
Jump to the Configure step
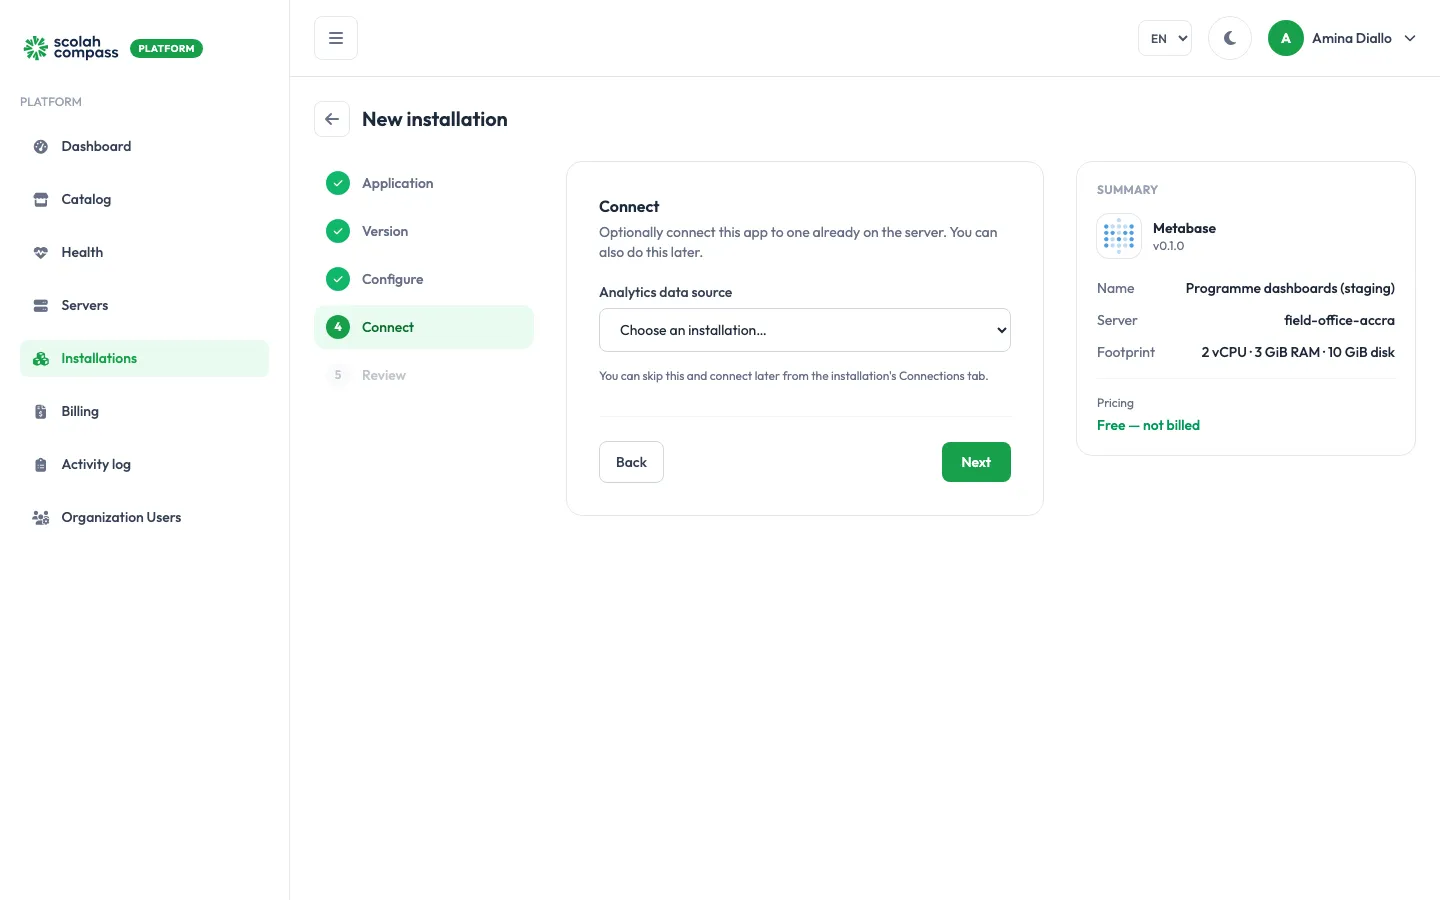(424, 279)
